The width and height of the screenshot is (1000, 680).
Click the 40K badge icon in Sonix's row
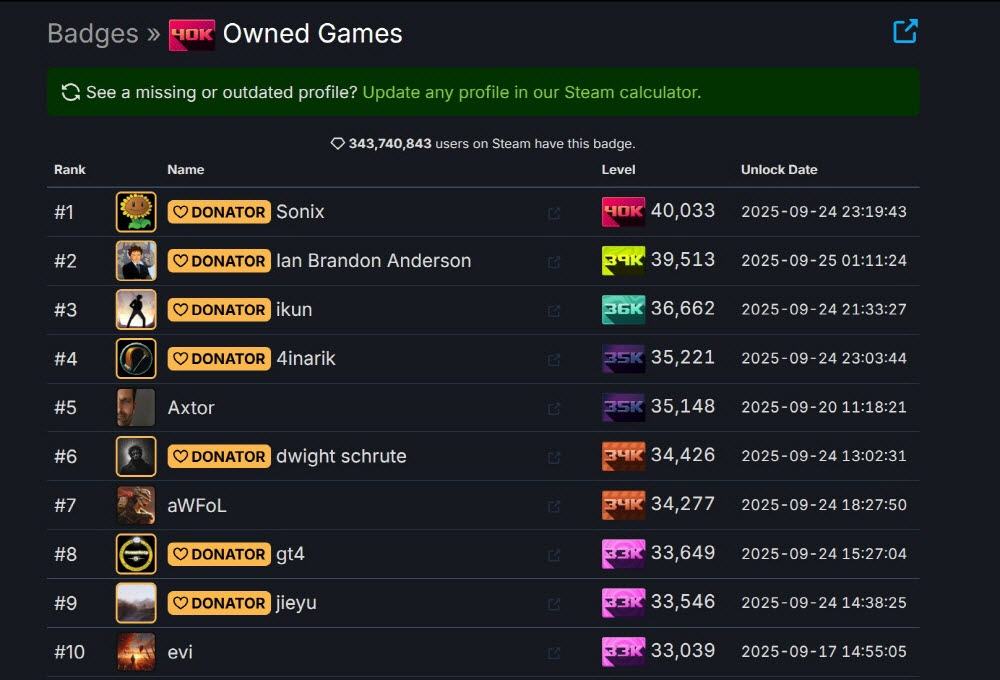pos(623,212)
